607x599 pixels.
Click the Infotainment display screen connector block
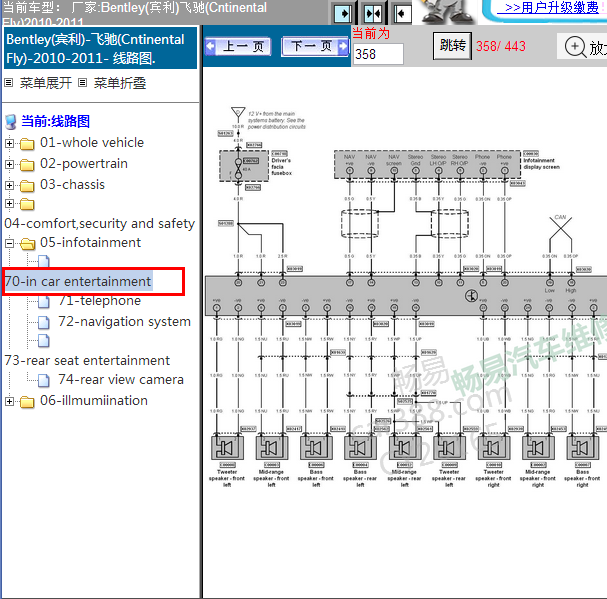(x=427, y=165)
